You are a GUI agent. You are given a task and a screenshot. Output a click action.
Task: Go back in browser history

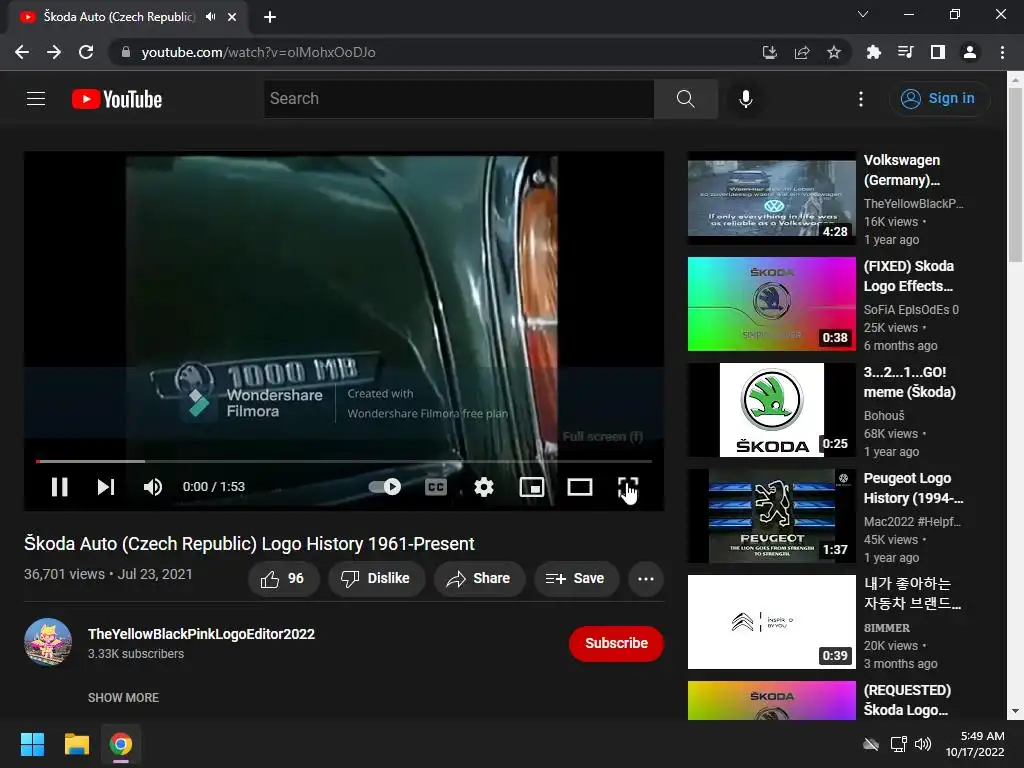pyautogui.click(x=22, y=52)
